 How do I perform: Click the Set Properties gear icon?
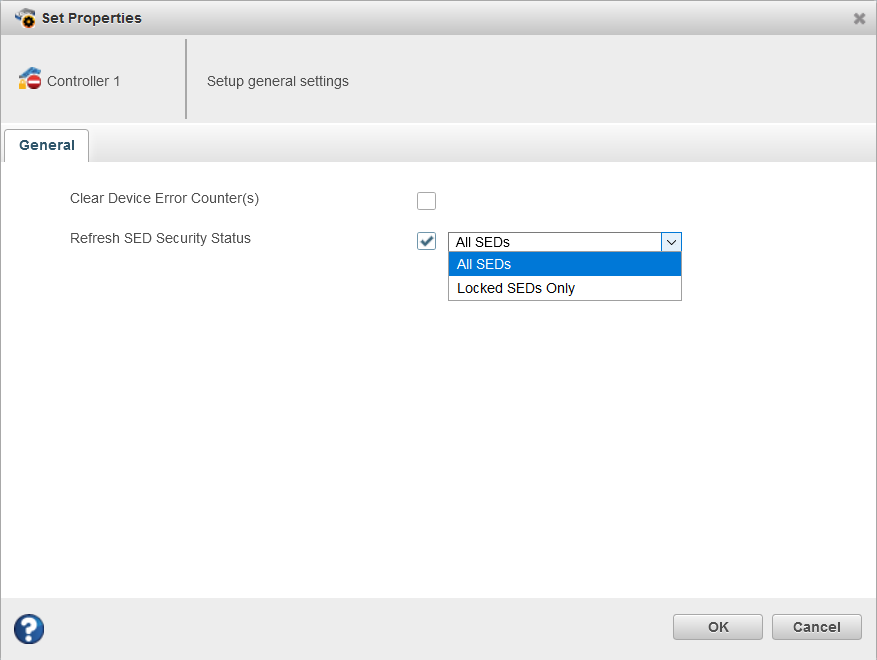click(x=25, y=18)
